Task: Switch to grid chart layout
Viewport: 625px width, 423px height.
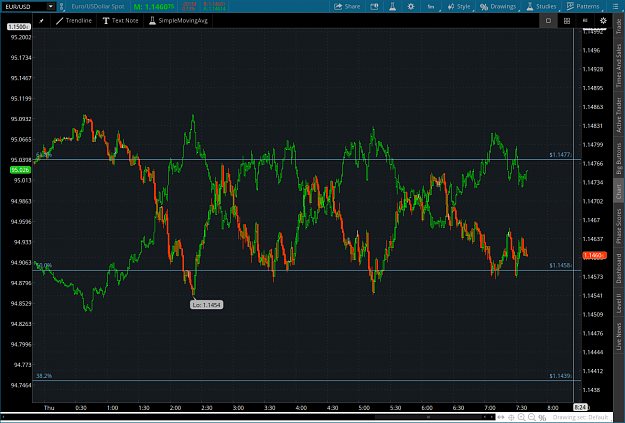Action: coord(567,21)
